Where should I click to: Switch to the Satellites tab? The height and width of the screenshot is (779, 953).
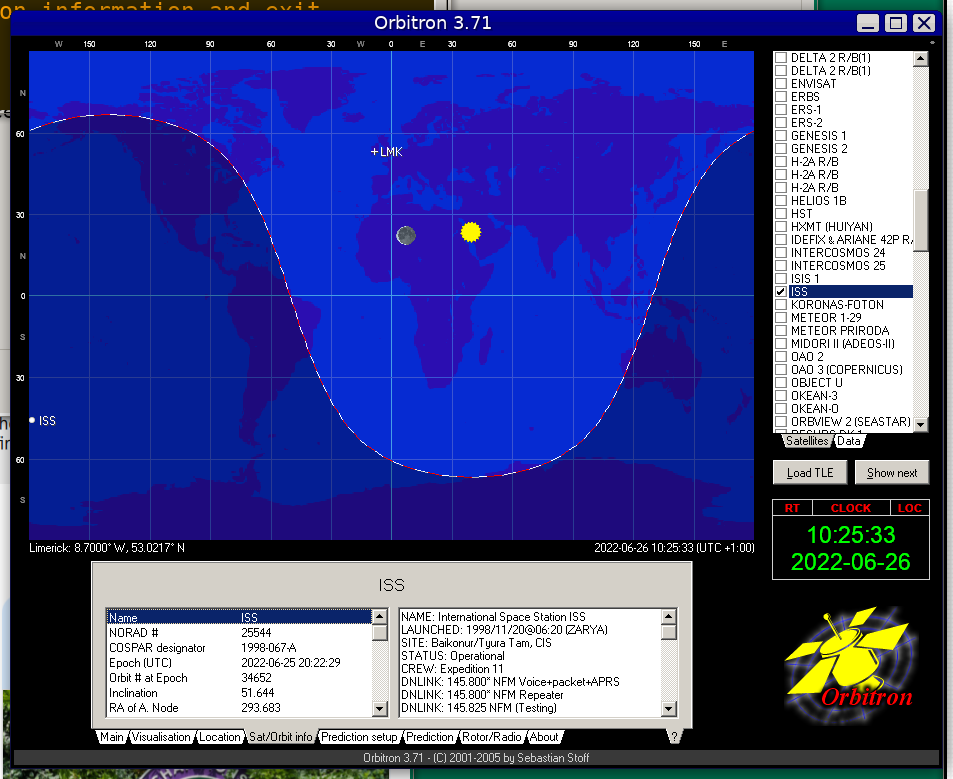point(807,441)
